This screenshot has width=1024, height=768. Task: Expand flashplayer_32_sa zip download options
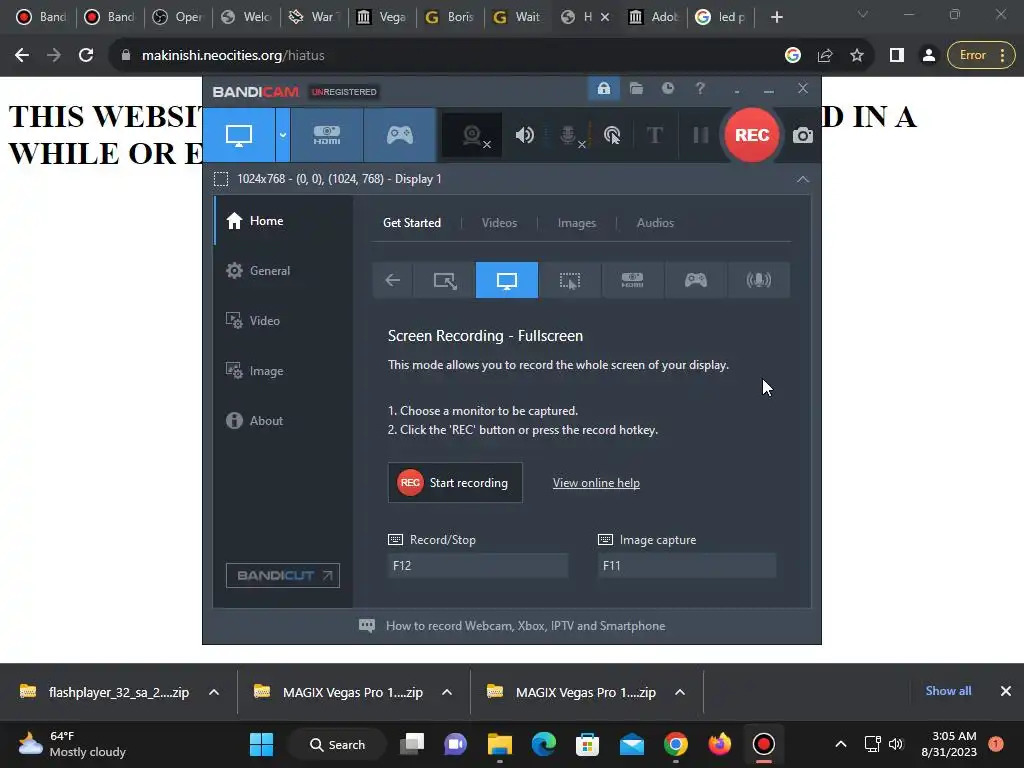[x=214, y=692]
